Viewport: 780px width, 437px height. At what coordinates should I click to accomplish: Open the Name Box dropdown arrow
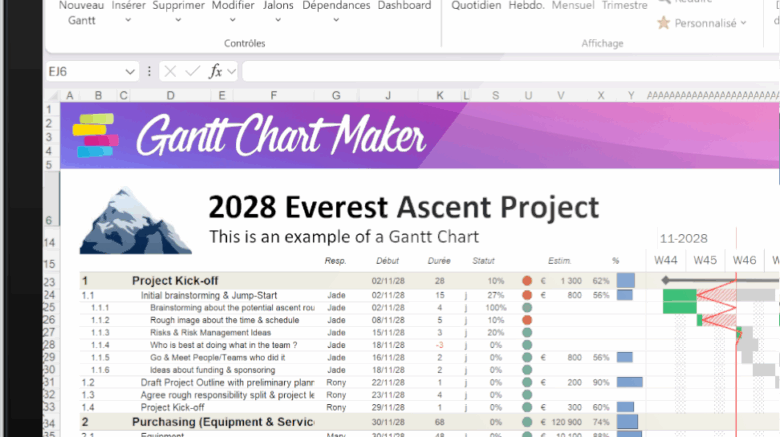(x=130, y=72)
